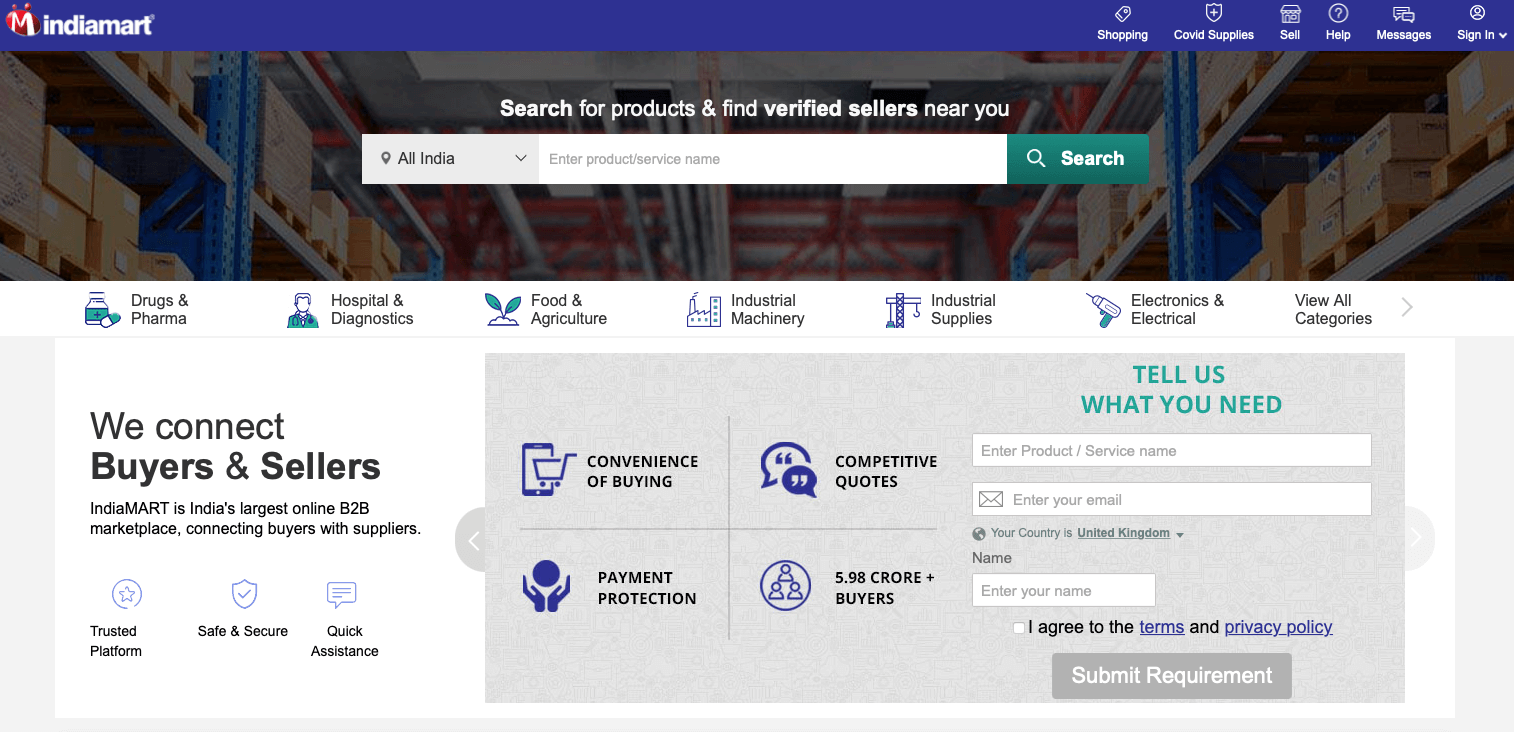1514x732 pixels.
Task: Click the View All Categories link
Action: pos(1333,310)
